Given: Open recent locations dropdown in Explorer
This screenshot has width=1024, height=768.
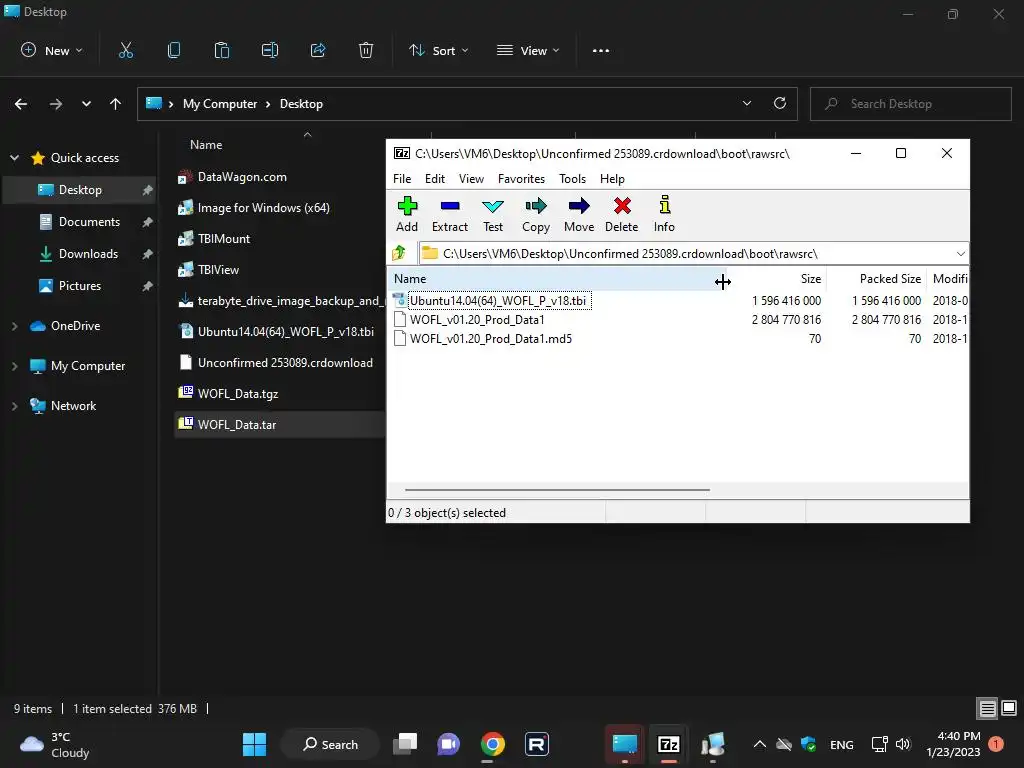Looking at the screenshot, I should pyautogui.click(x=86, y=104).
